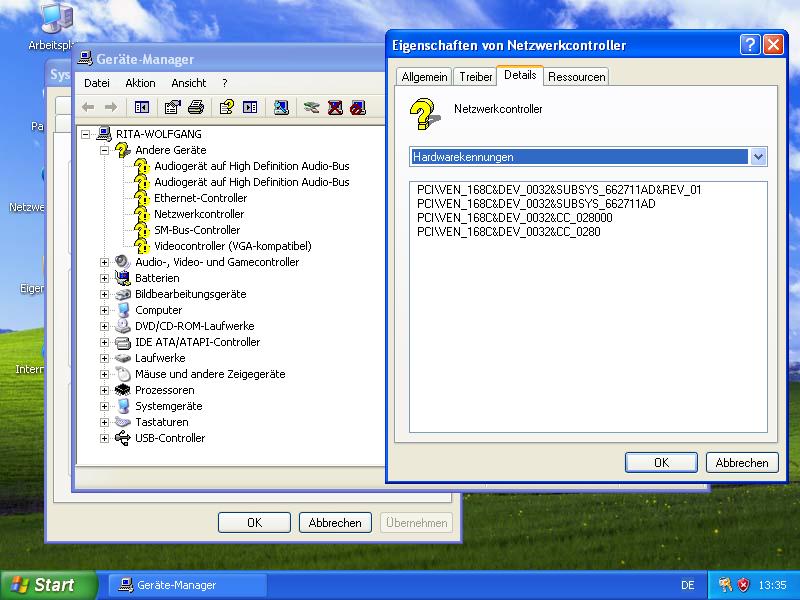
Task: Click OK in the background system dialog
Action: [x=254, y=522]
